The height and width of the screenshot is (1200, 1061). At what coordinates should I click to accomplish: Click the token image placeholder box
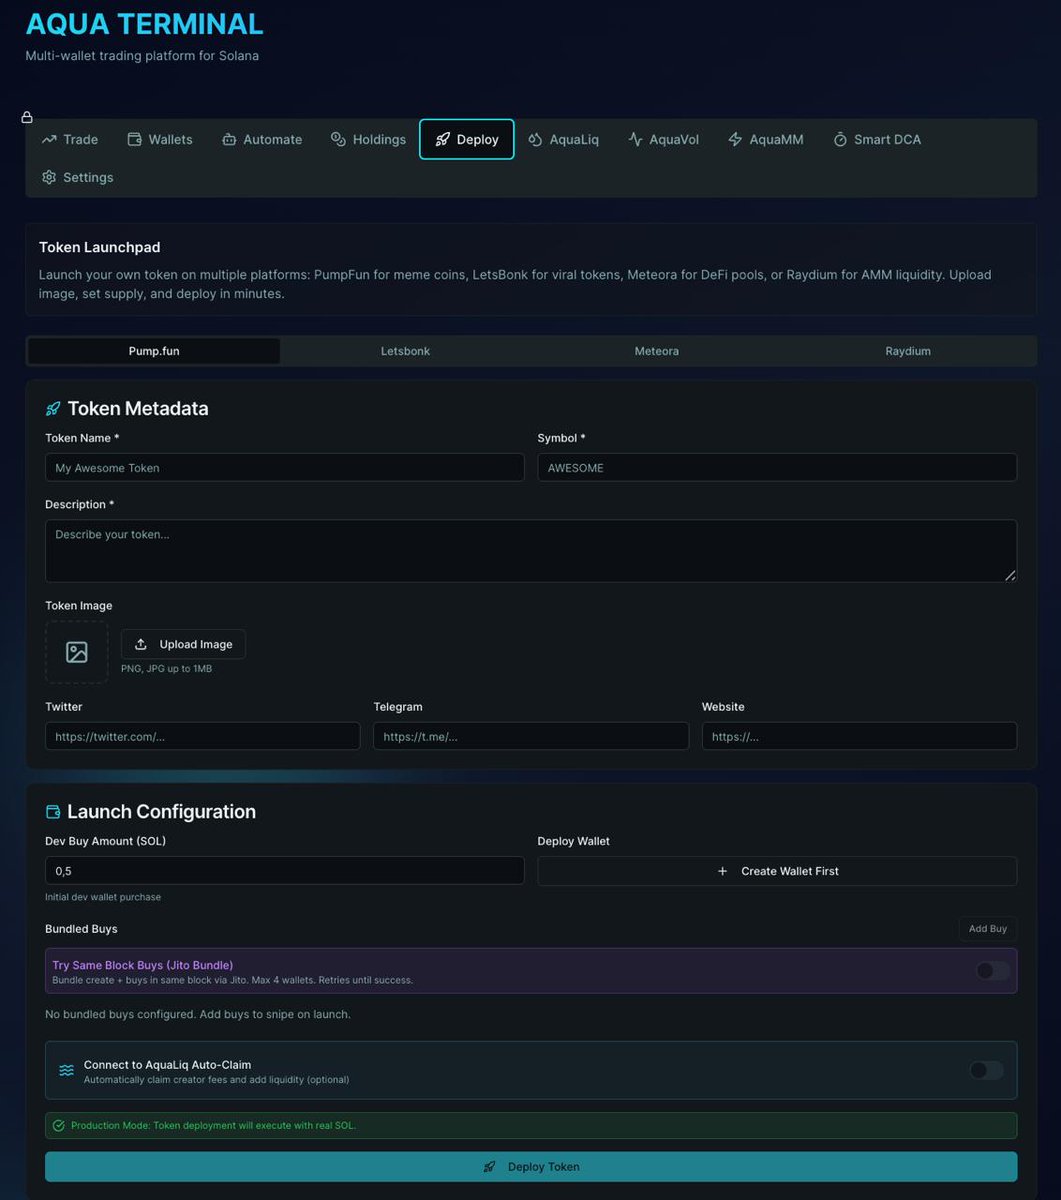coord(77,652)
